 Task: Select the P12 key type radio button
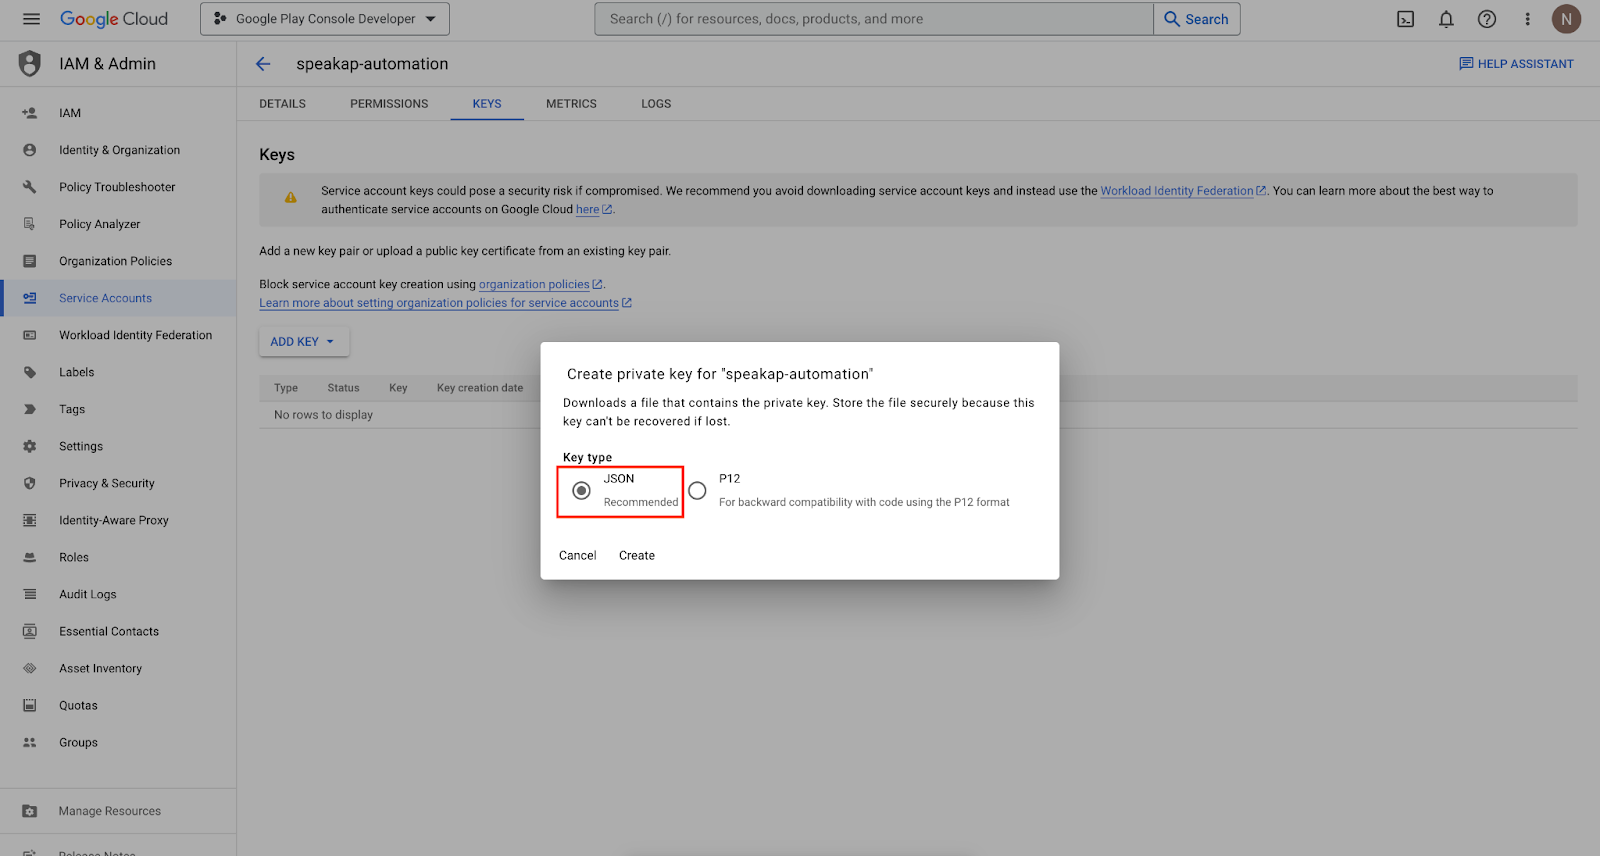pyautogui.click(x=697, y=491)
